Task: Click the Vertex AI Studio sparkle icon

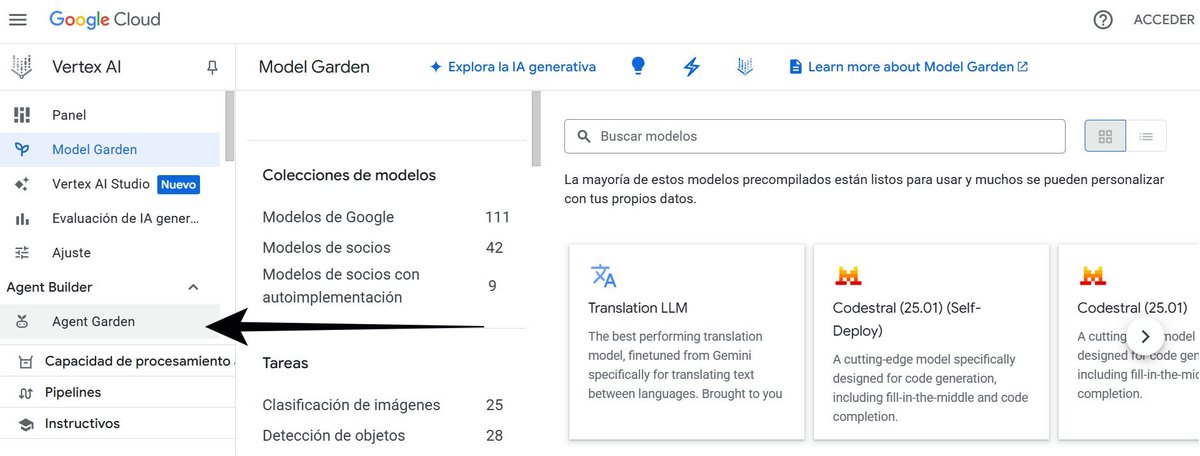Action: pyautogui.click(x=22, y=184)
